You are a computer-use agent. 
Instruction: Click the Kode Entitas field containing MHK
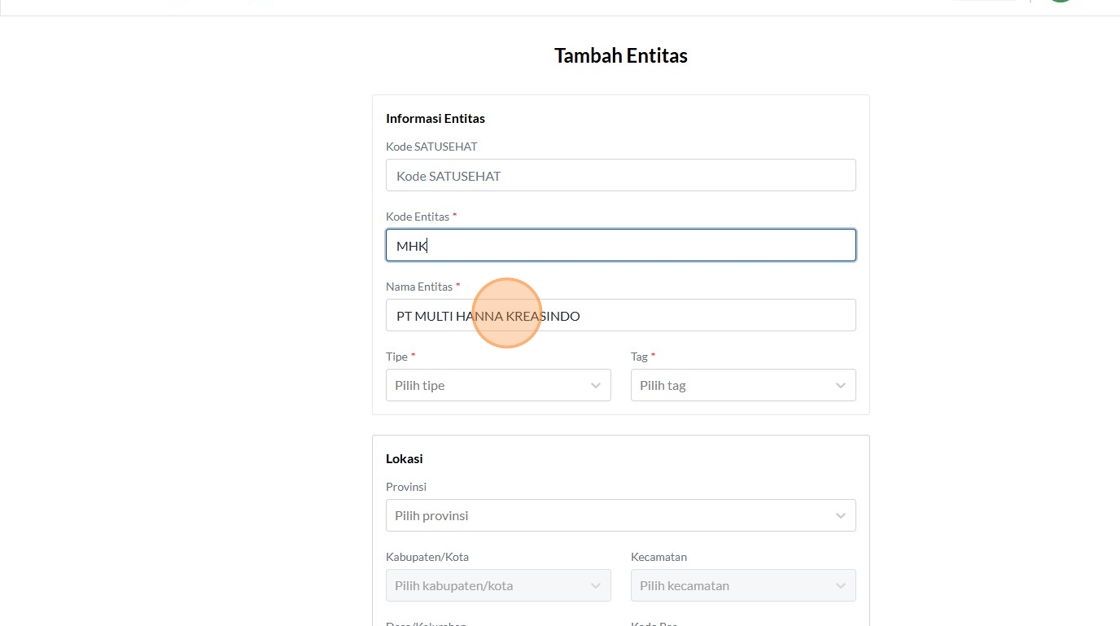[x=620, y=246]
